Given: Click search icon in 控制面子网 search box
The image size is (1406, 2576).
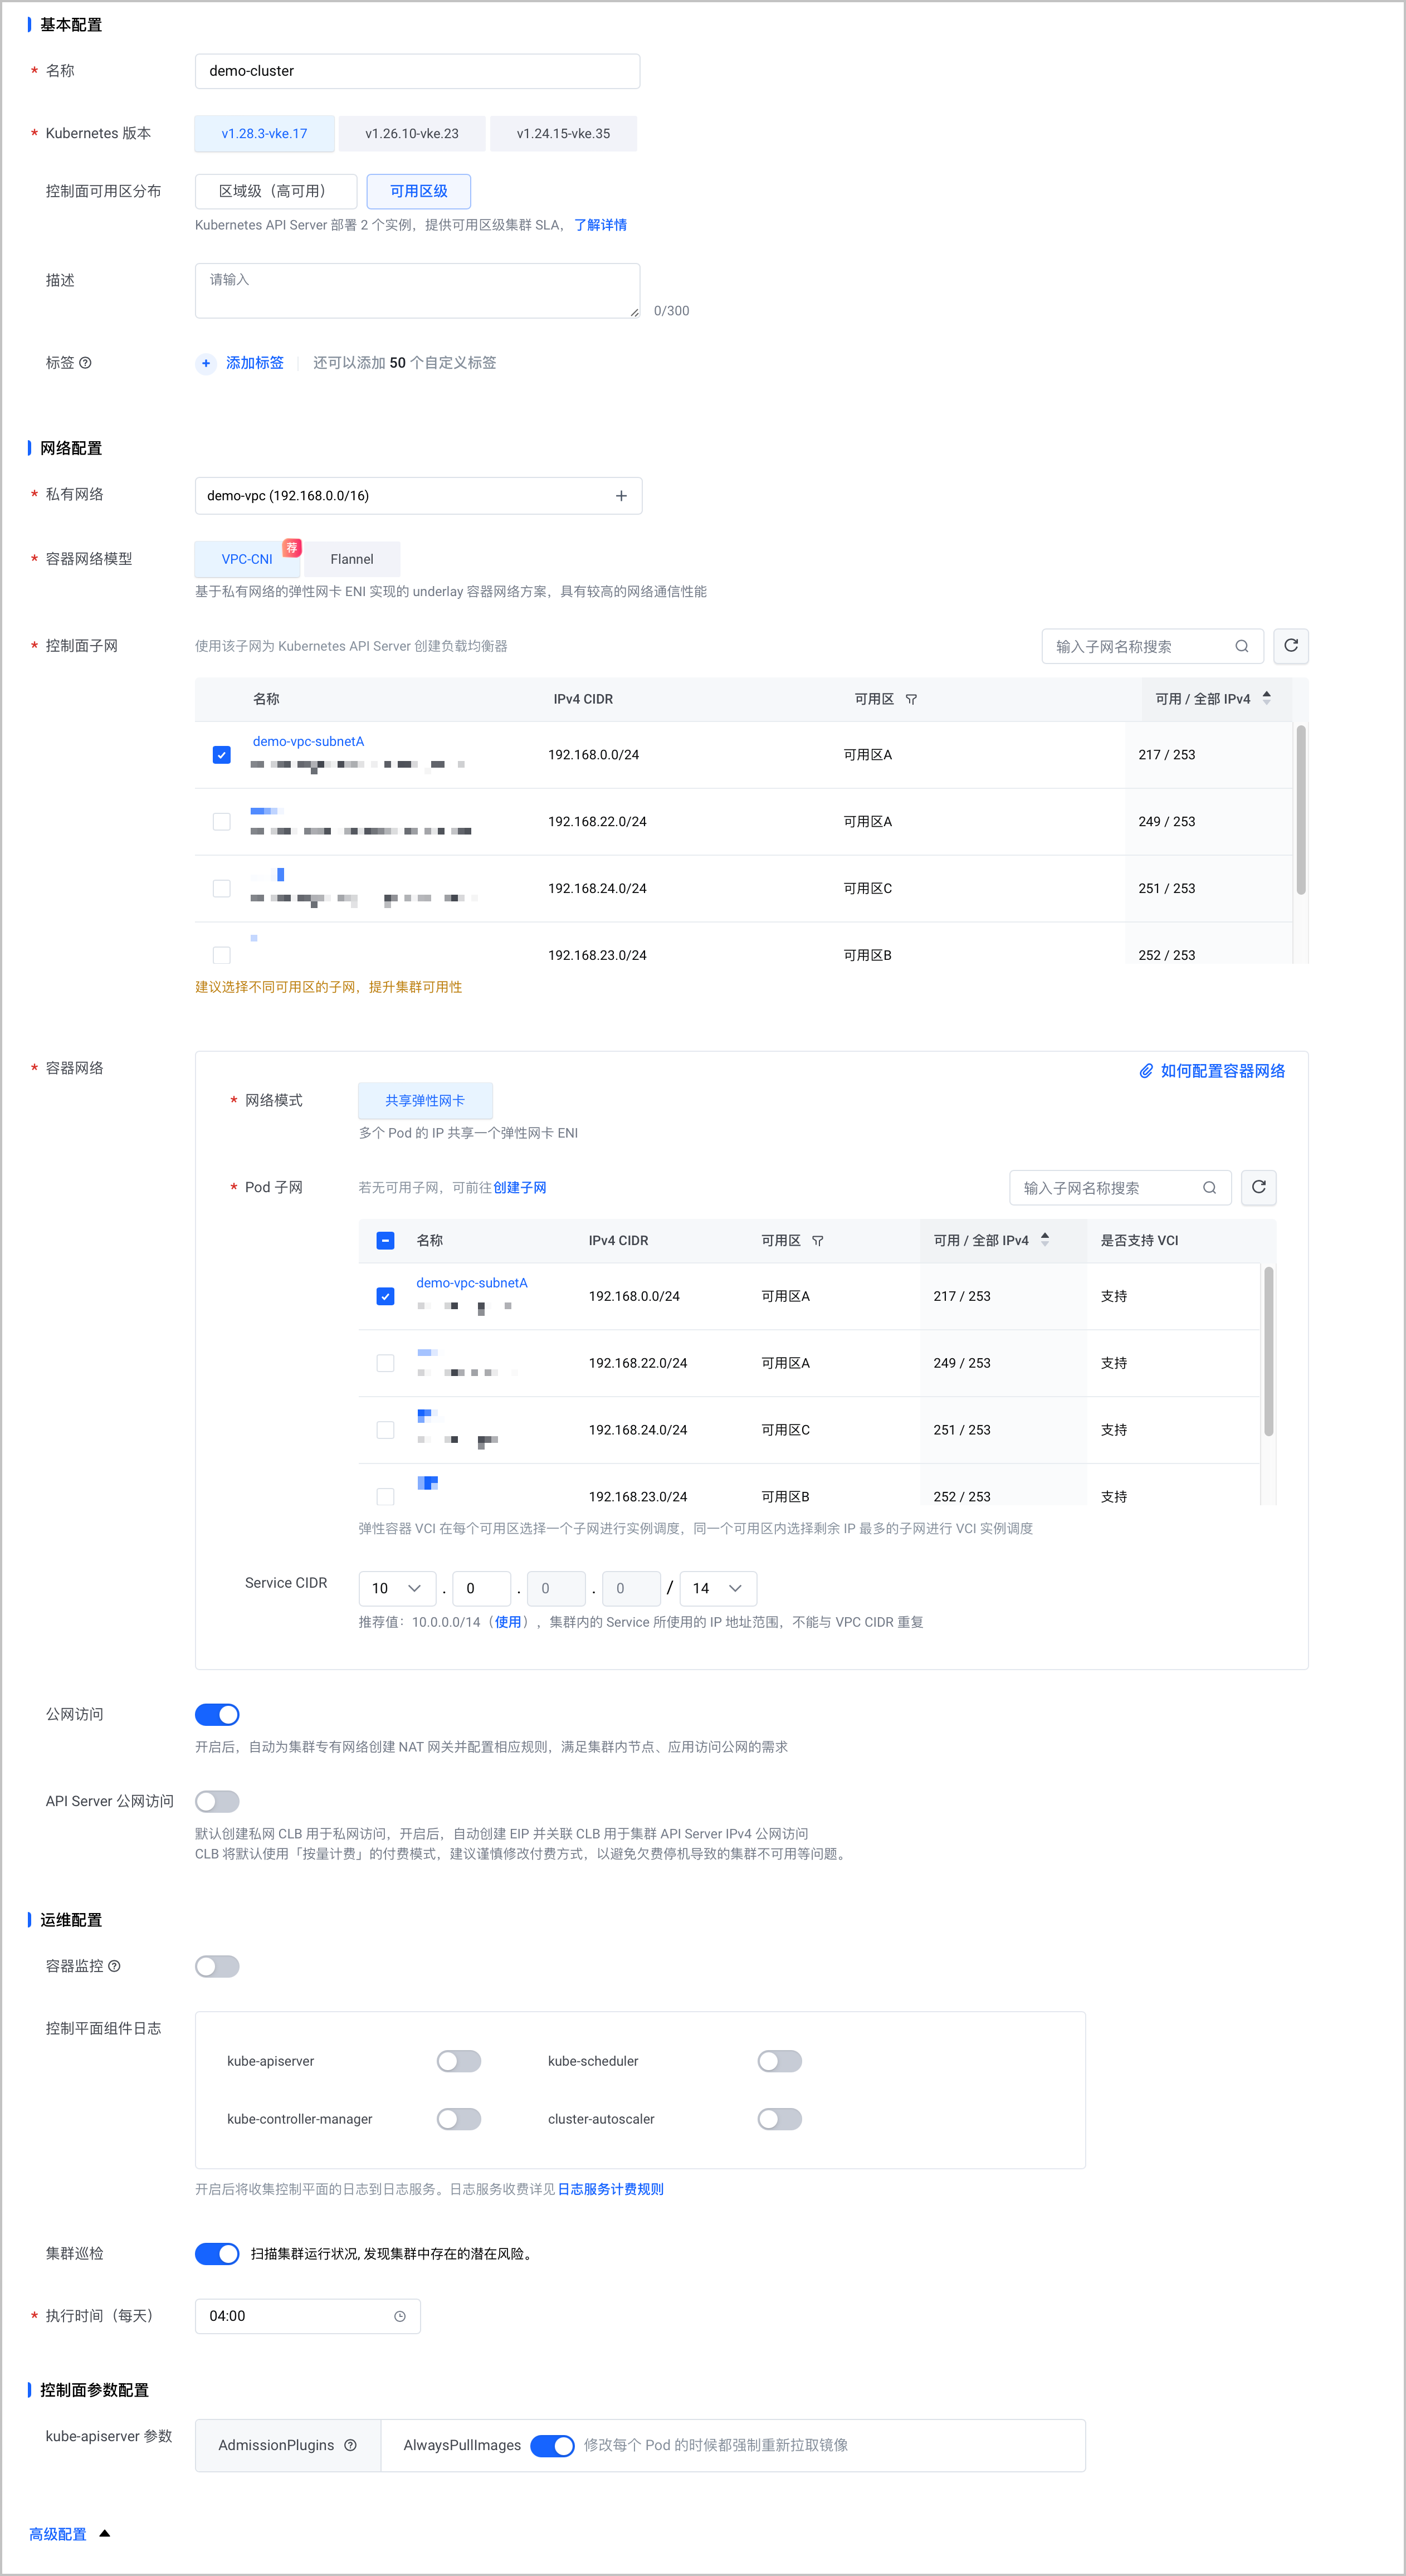Looking at the screenshot, I should tap(1241, 646).
